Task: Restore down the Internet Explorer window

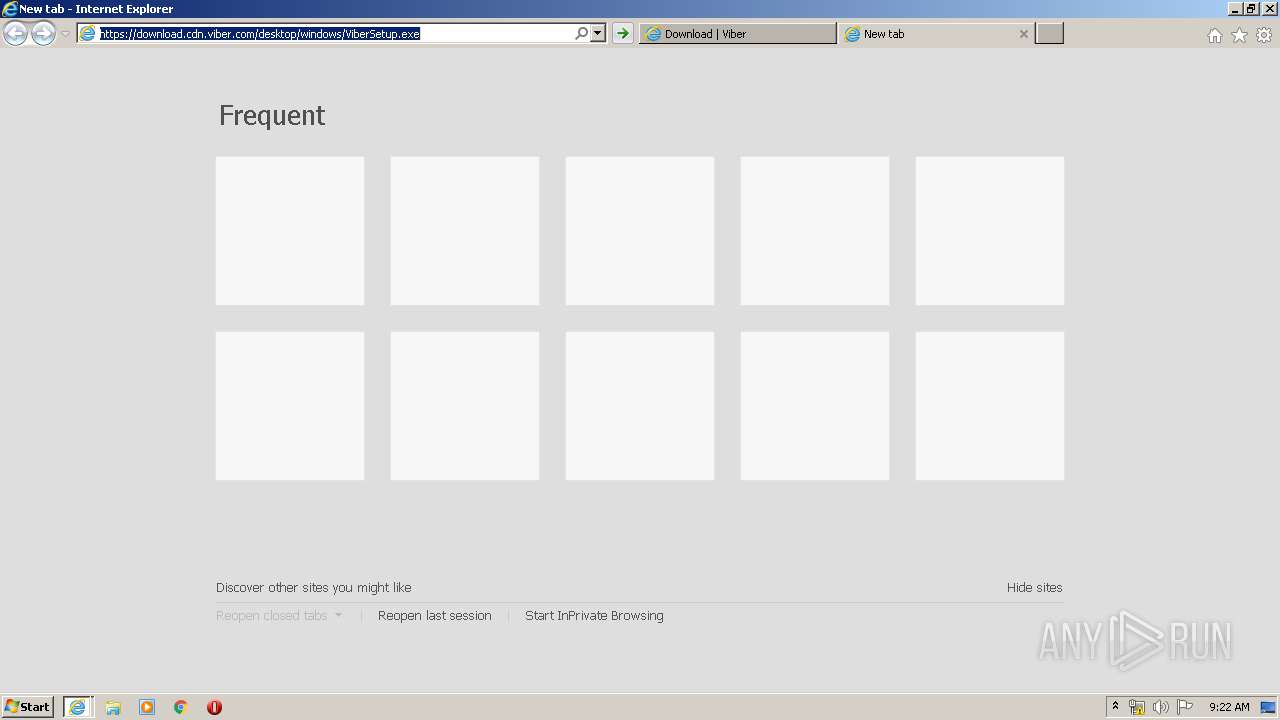Action: (1250, 8)
